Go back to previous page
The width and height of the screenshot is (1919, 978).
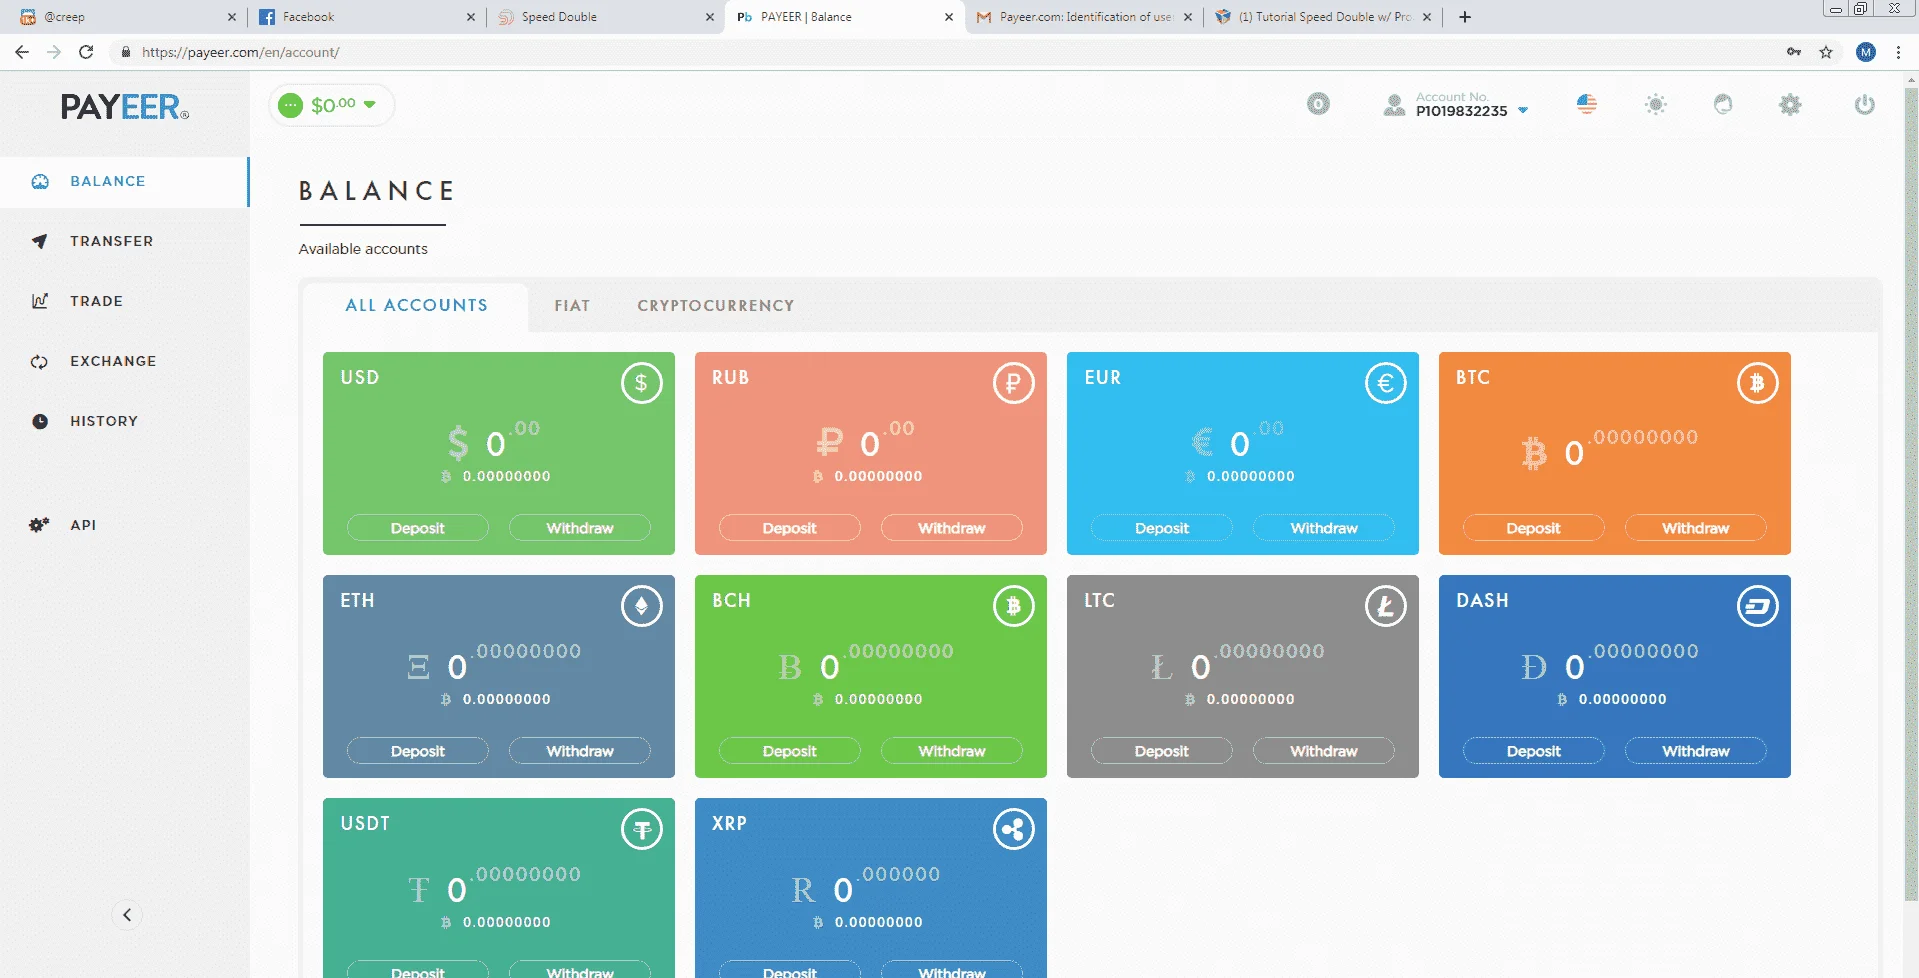[x=22, y=52]
